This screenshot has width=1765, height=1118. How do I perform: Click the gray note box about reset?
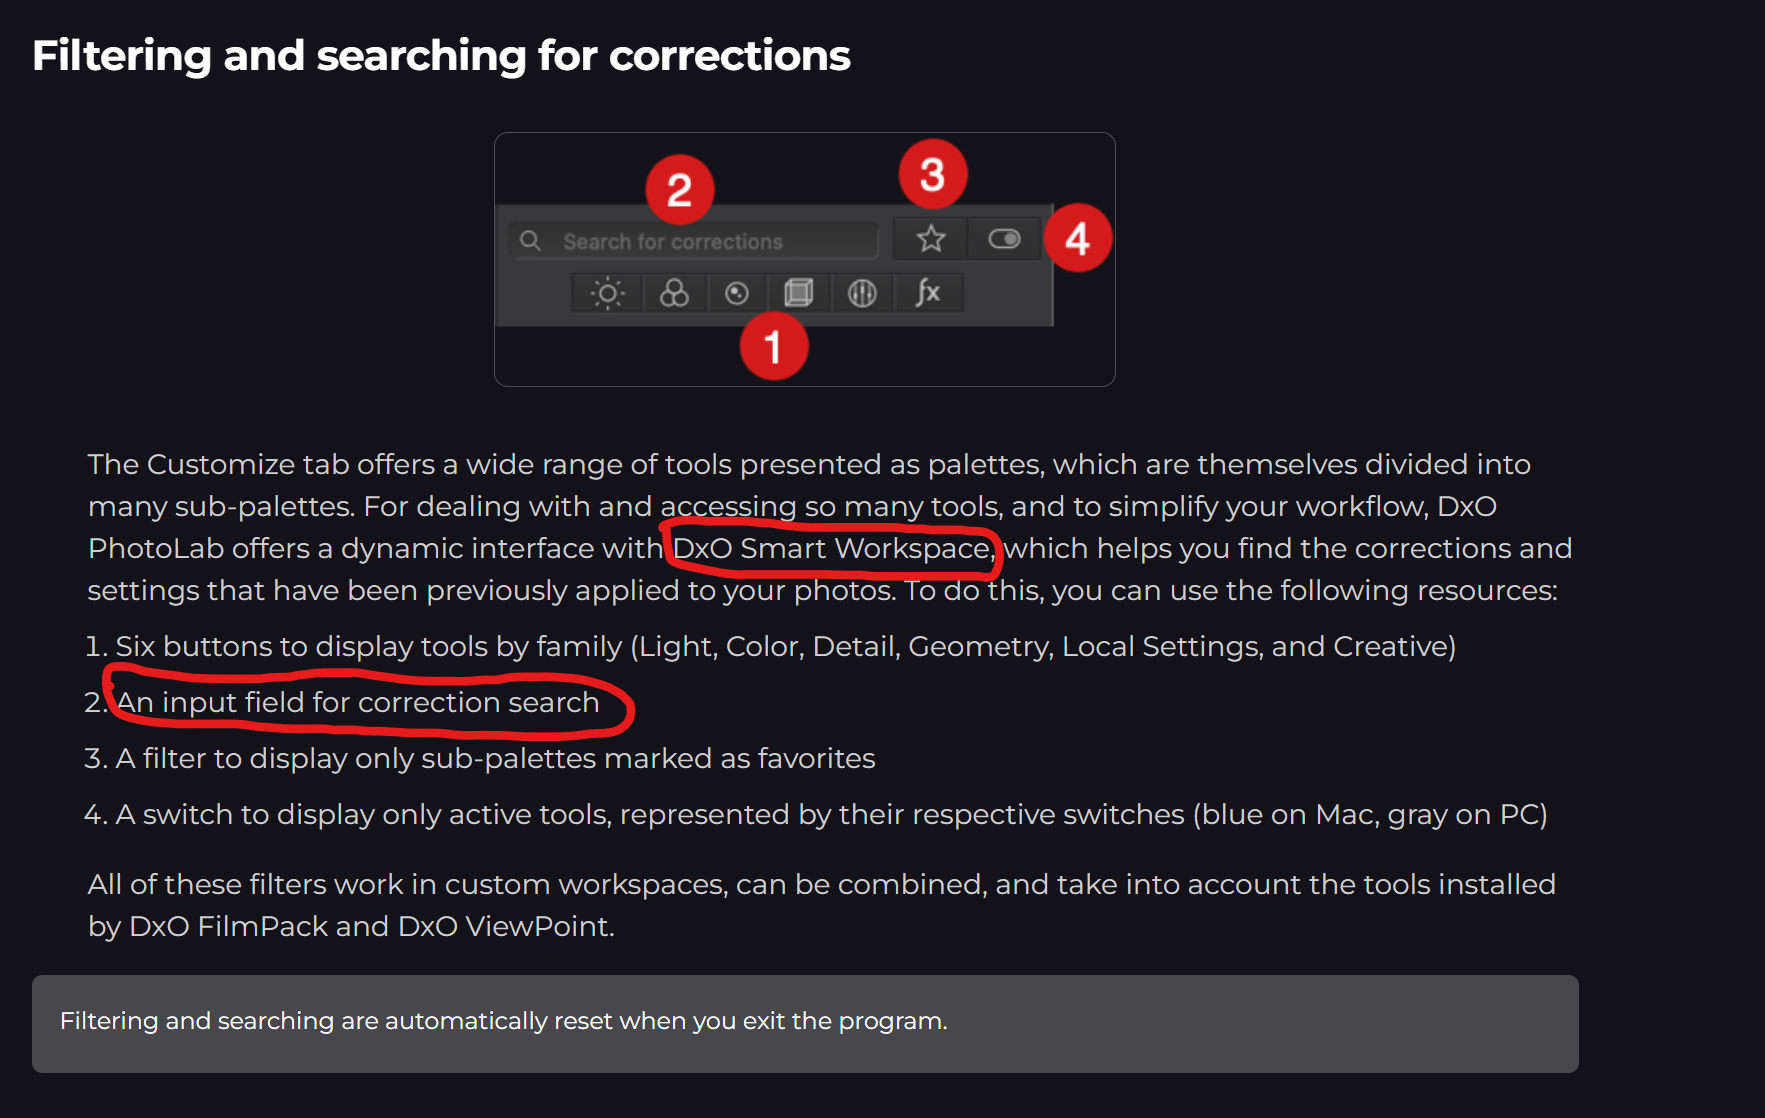click(x=805, y=1023)
